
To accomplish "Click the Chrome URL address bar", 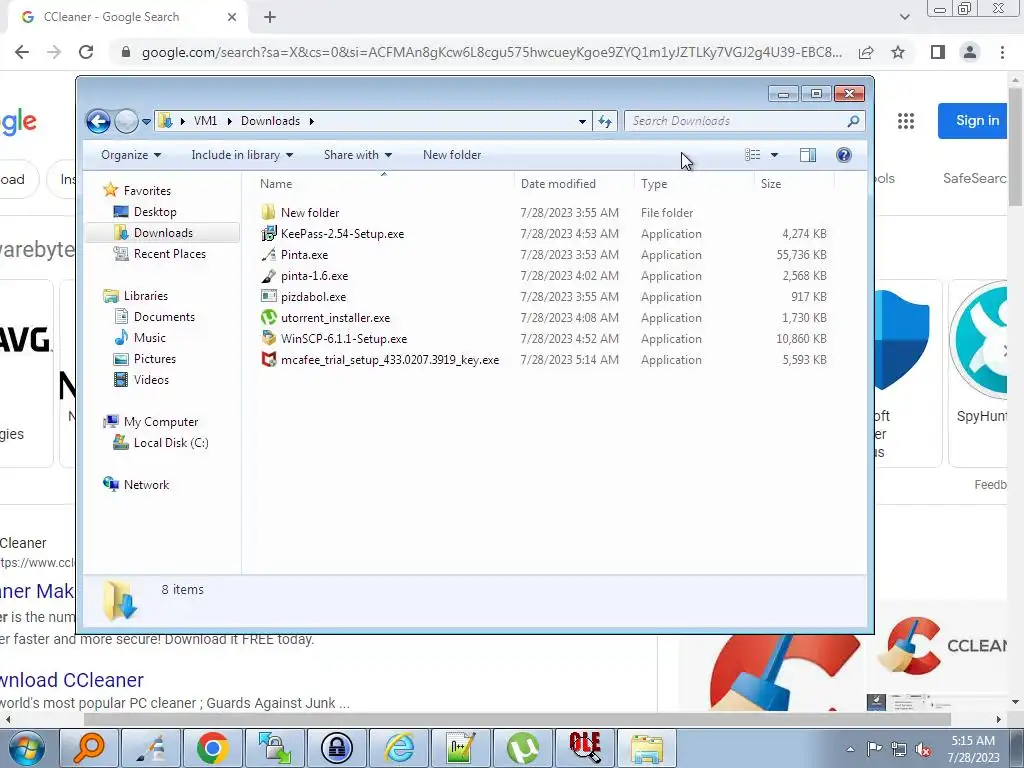I will pyautogui.click(x=491, y=52).
